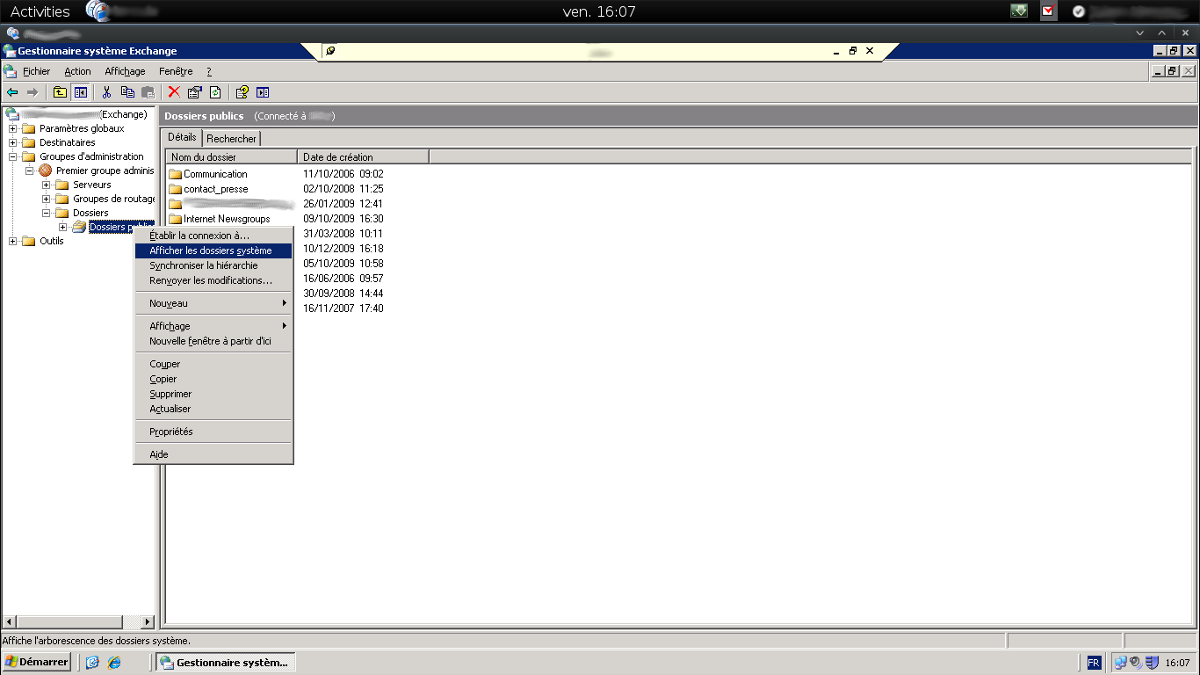Open the Action menu in menu bar
Screen dimensions: 1200x675
[78, 72]
